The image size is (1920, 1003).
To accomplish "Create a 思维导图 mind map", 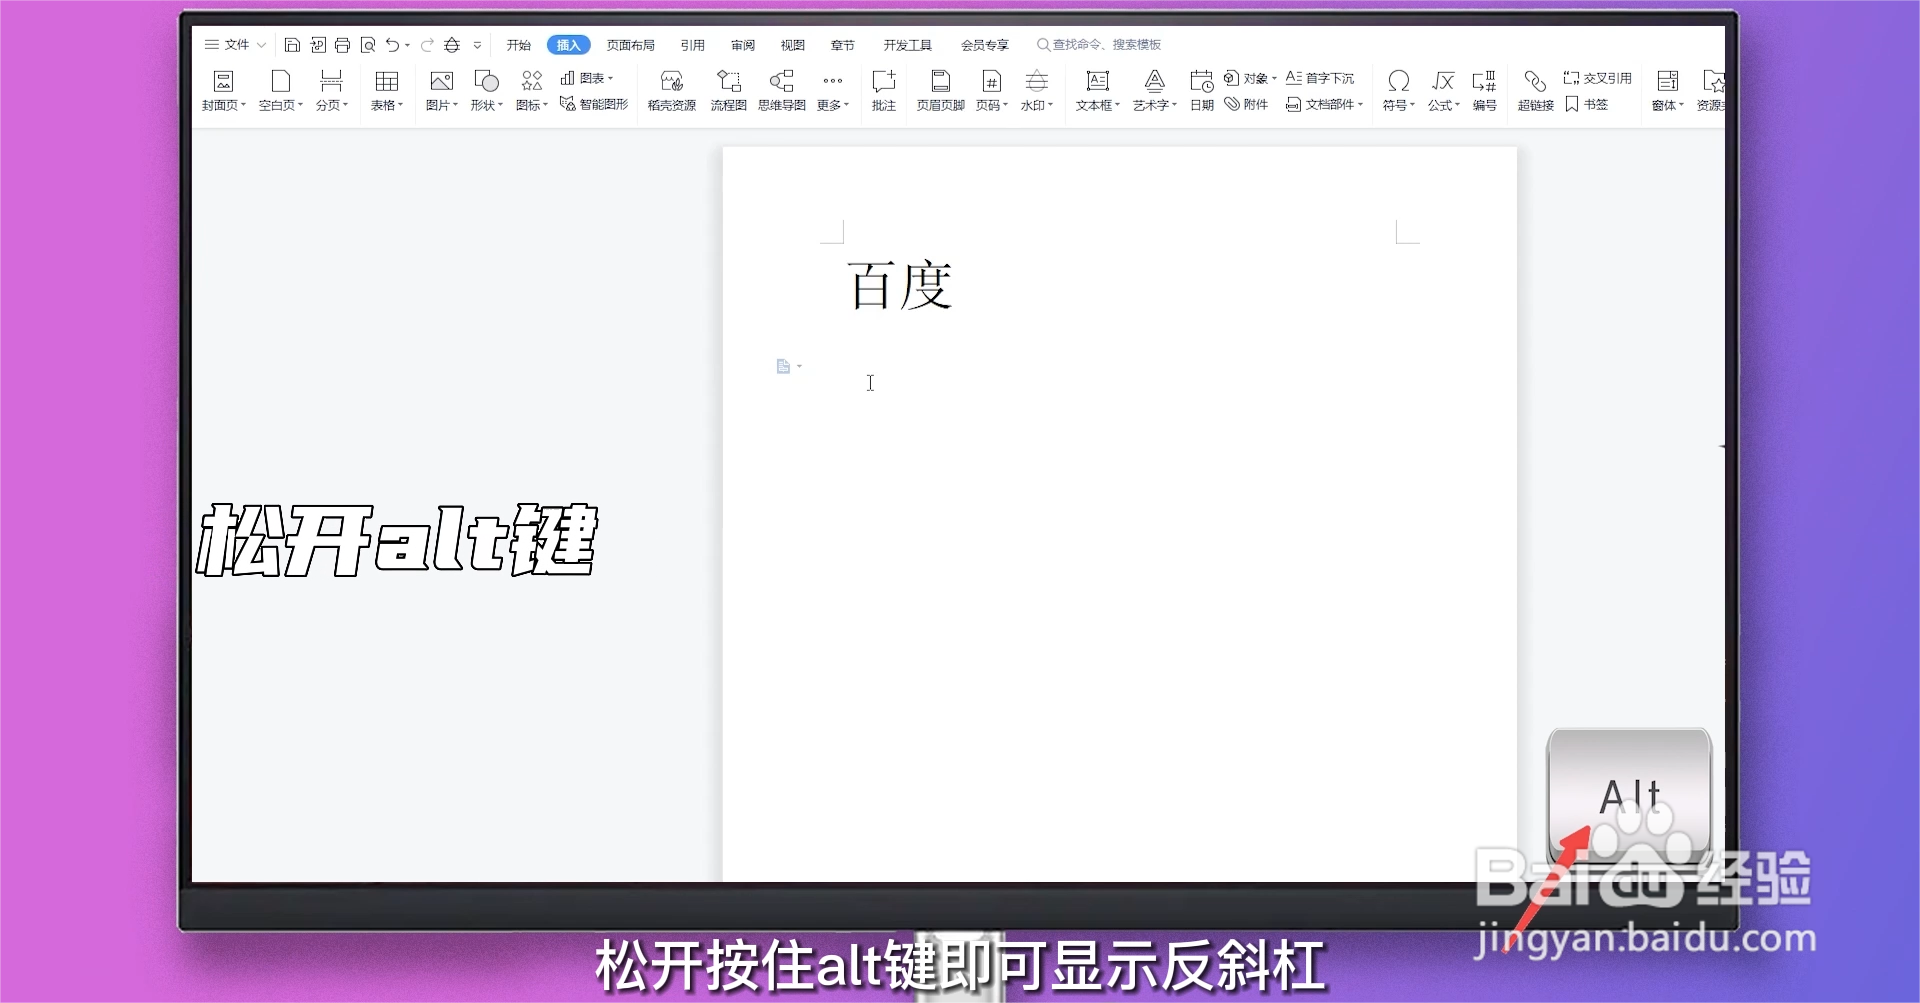I will [x=782, y=90].
